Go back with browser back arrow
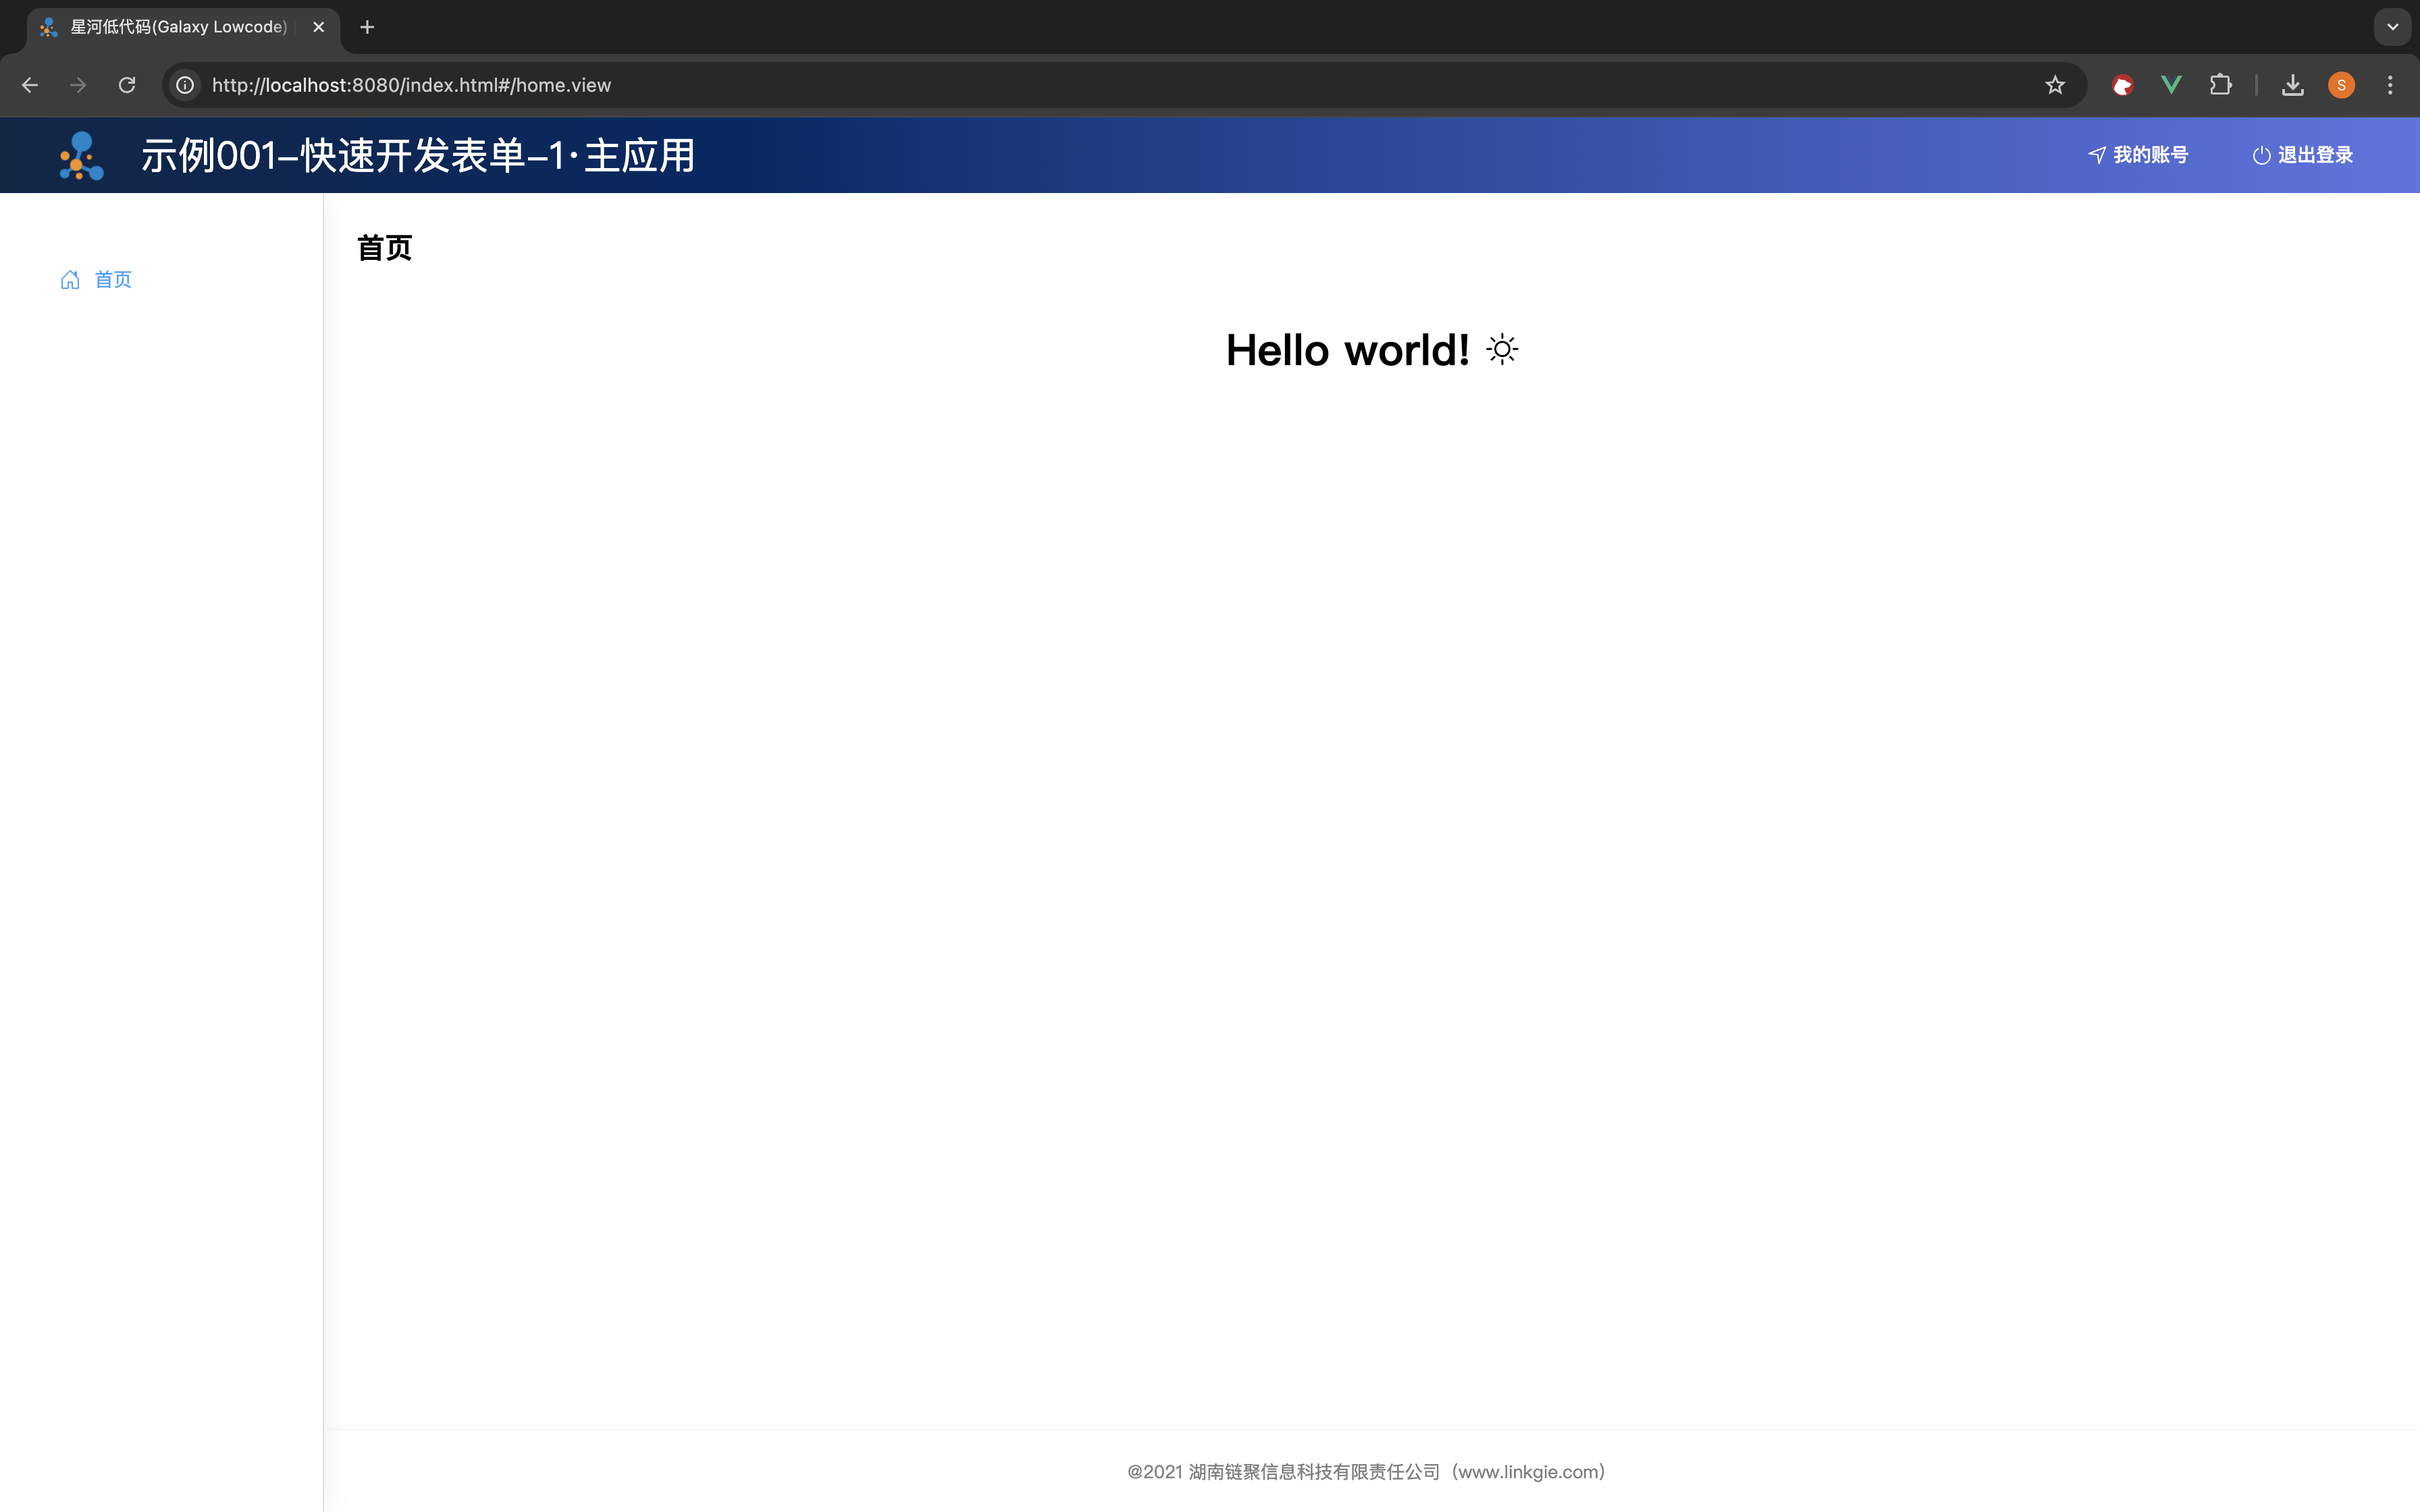The image size is (2420, 1512). (x=30, y=85)
